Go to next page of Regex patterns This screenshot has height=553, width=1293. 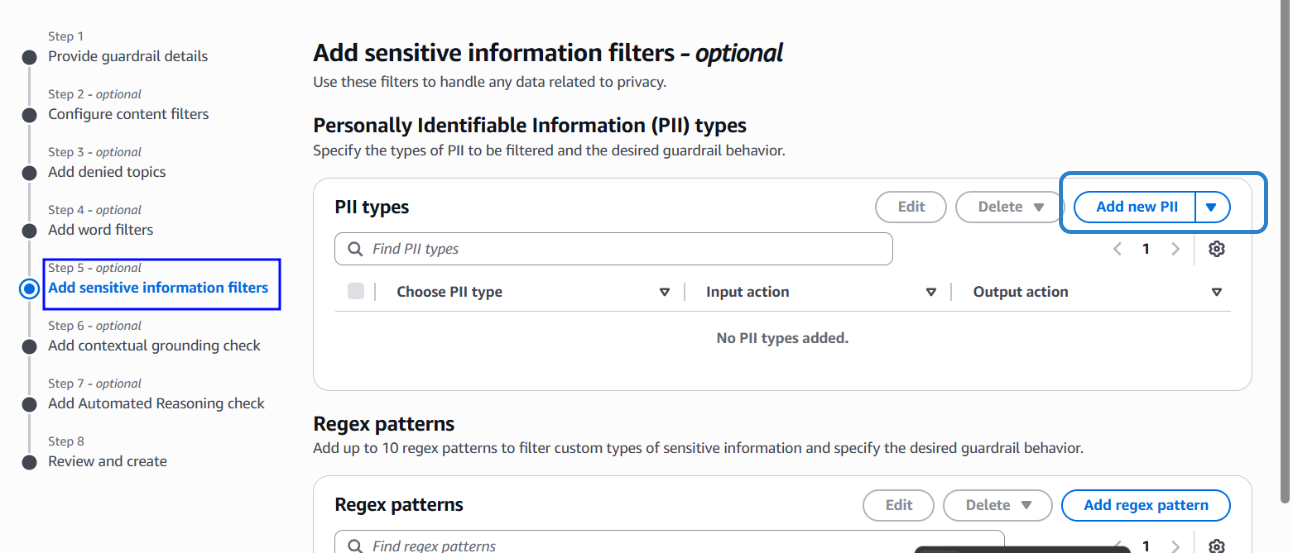pyautogui.click(x=1175, y=546)
